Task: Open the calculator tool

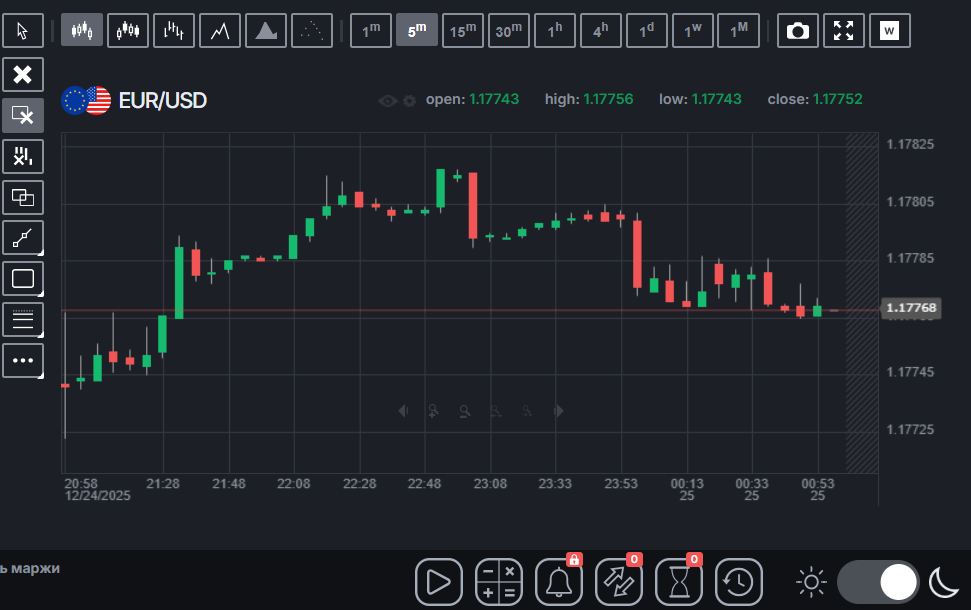Action: [x=499, y=582]
